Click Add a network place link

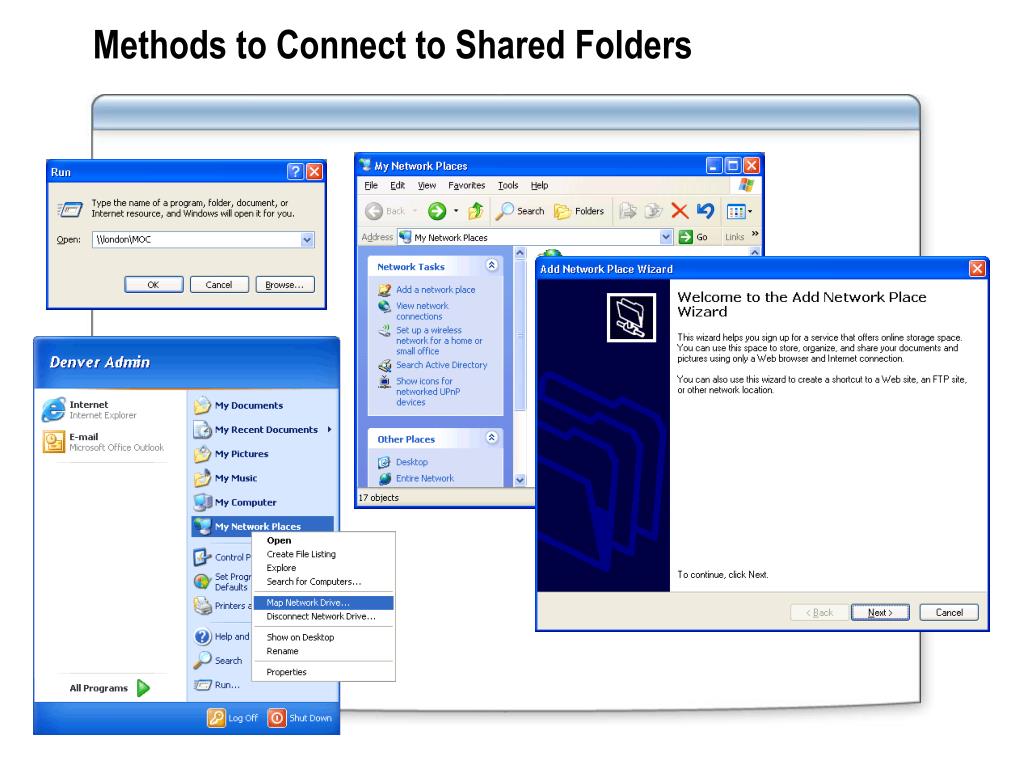[x=436, y=289]
